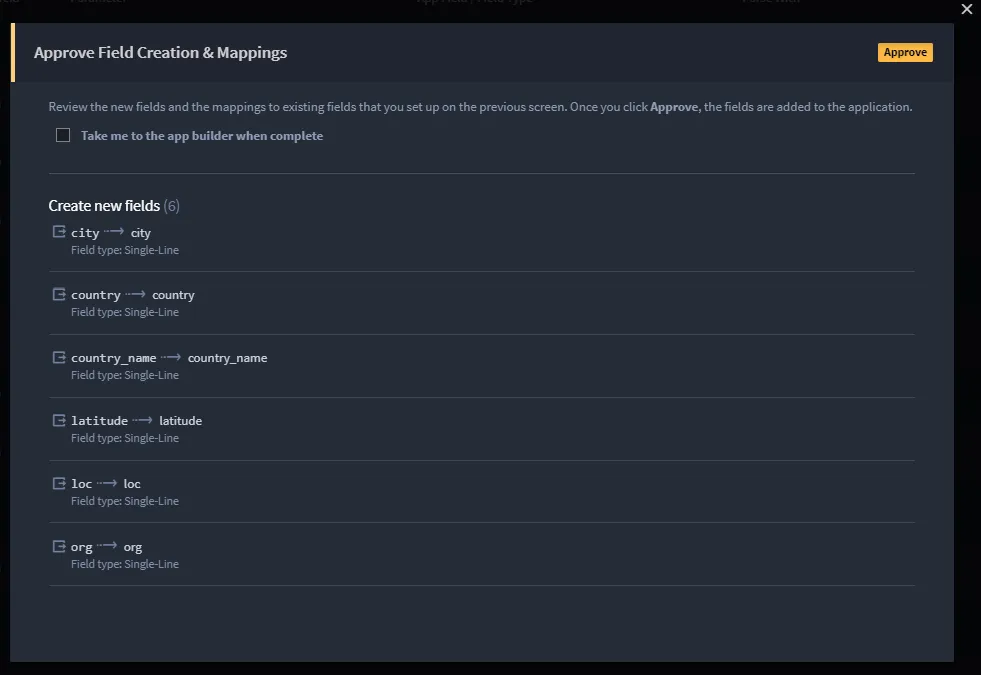Click the field icon beside latitude
Screen dimensions: 981x675
click(x=59, y=420)
